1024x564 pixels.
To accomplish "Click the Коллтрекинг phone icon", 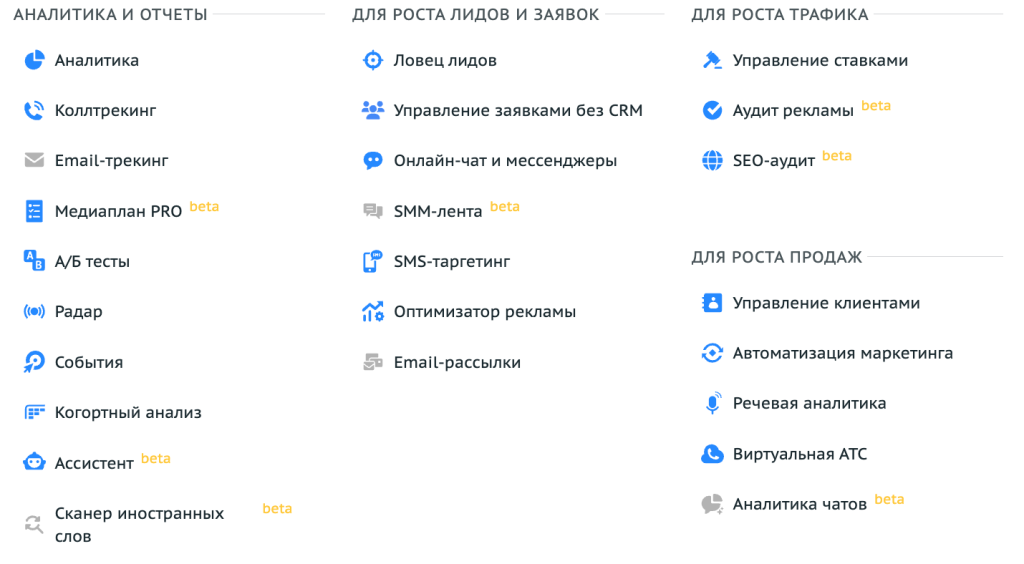I will coord(34,110).
